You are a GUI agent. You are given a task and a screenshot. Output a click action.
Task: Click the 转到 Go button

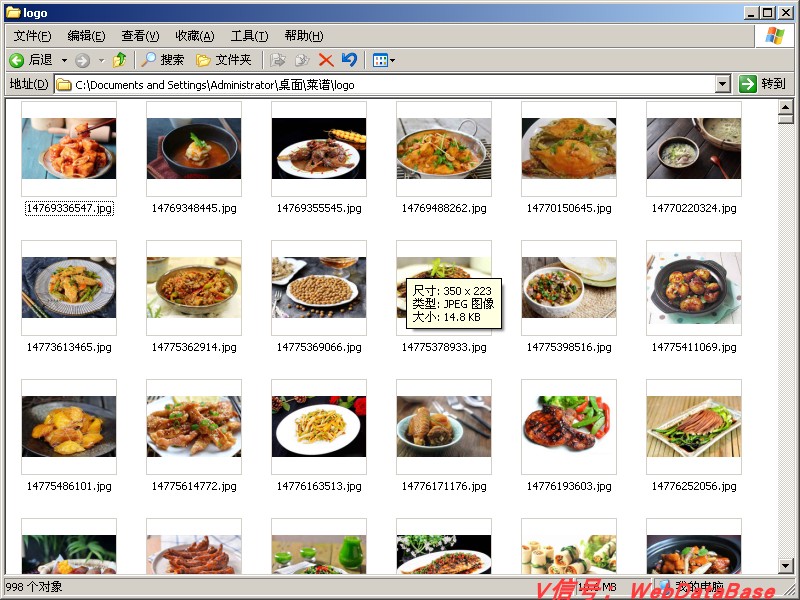pos(763,84)
